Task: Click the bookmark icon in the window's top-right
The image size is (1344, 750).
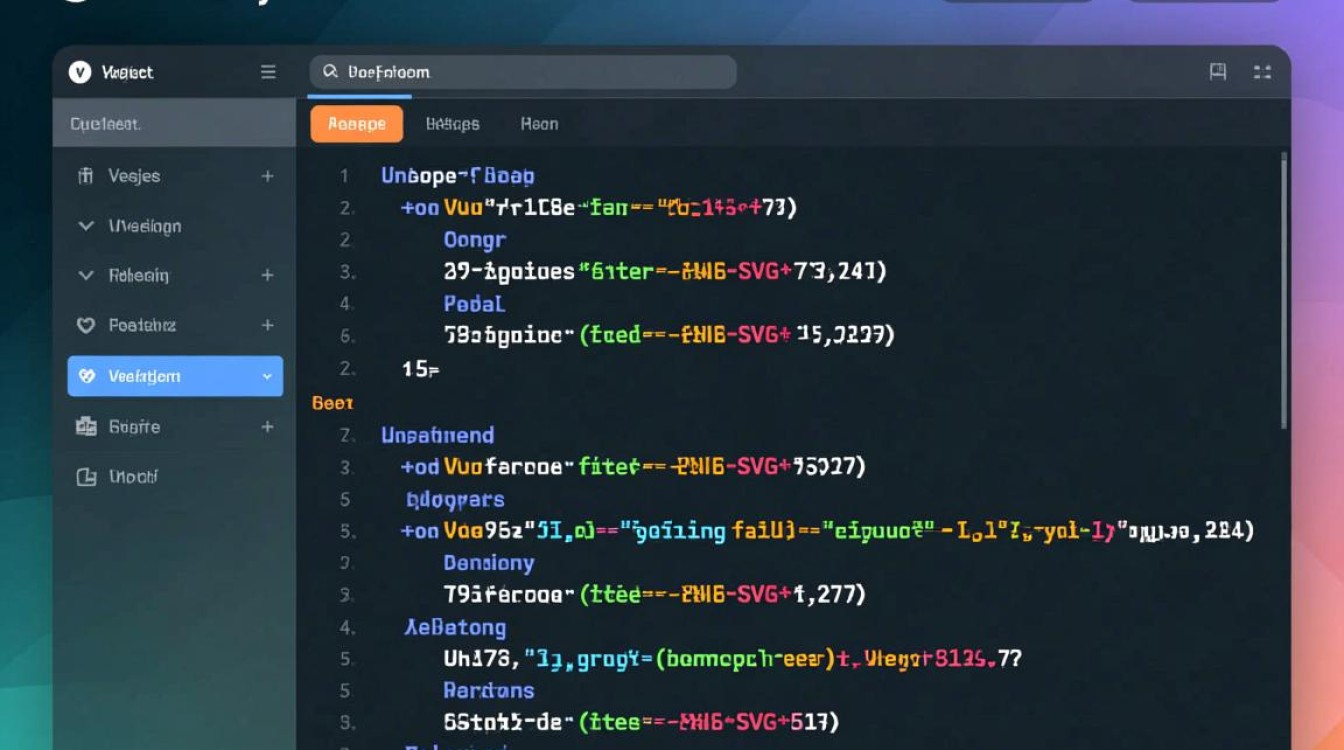Action: [x=1218, y=72]
